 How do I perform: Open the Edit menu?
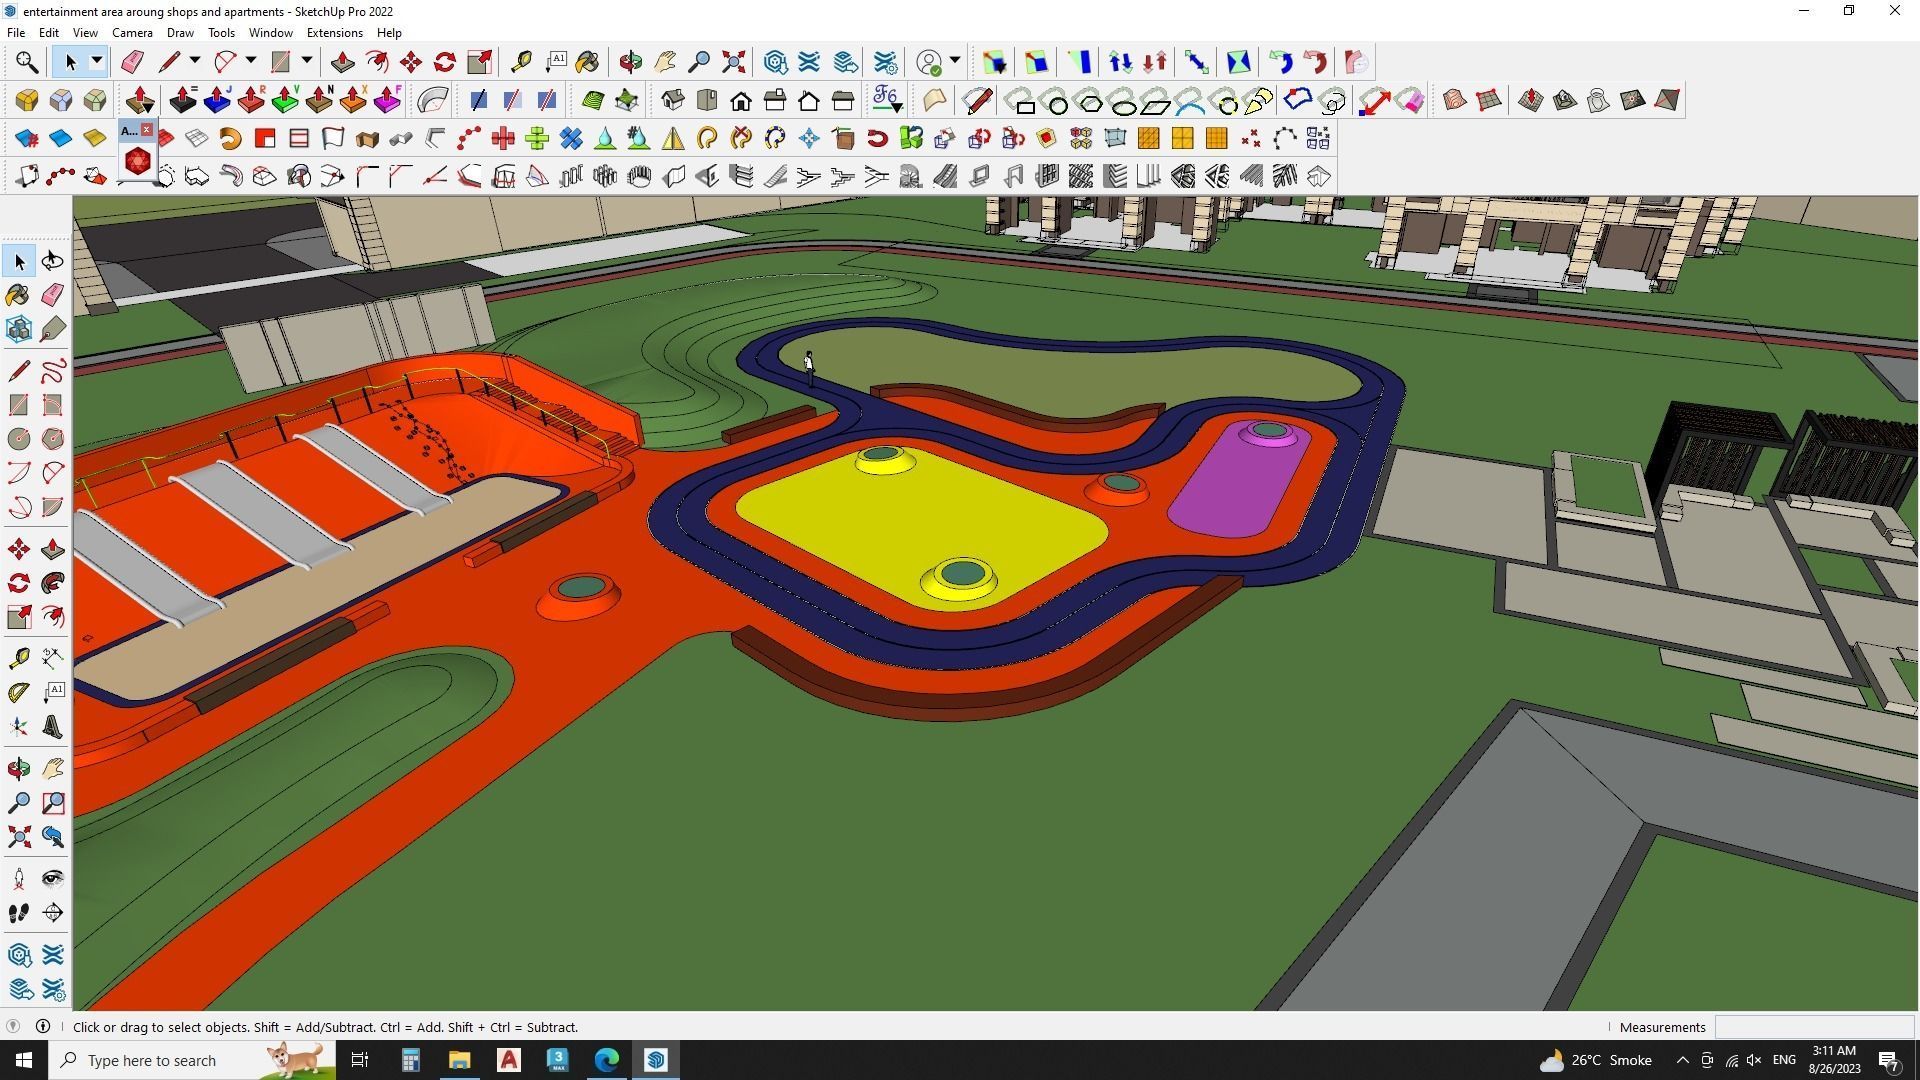(48, 33)
